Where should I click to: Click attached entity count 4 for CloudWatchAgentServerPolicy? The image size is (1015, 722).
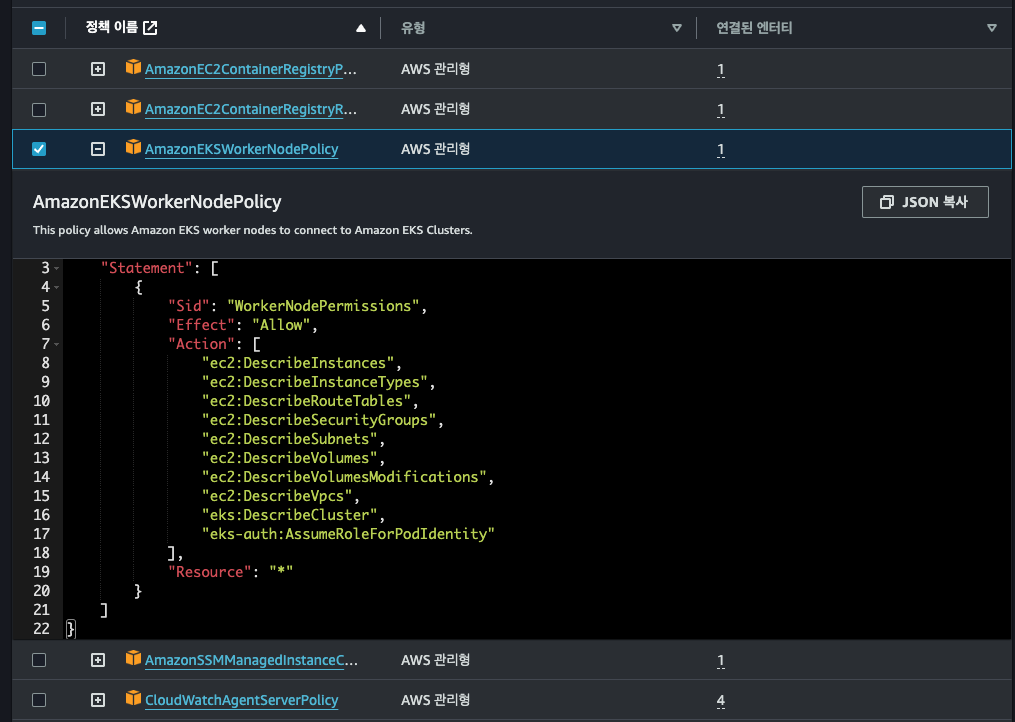(x=720, y=701)
